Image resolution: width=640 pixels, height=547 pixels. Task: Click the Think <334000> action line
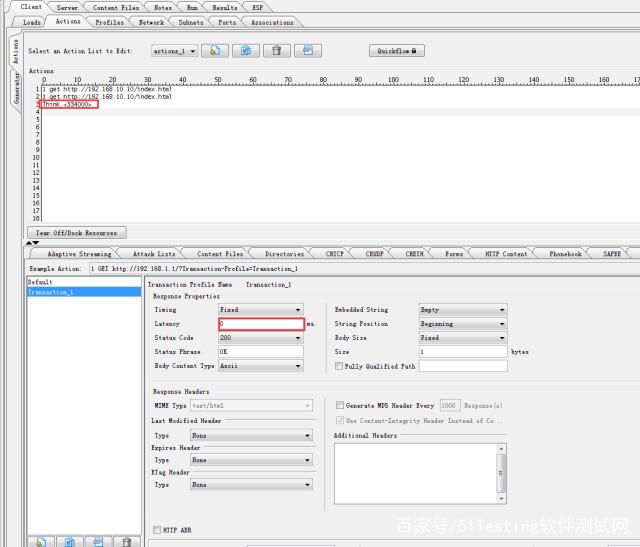click(69, 104)
